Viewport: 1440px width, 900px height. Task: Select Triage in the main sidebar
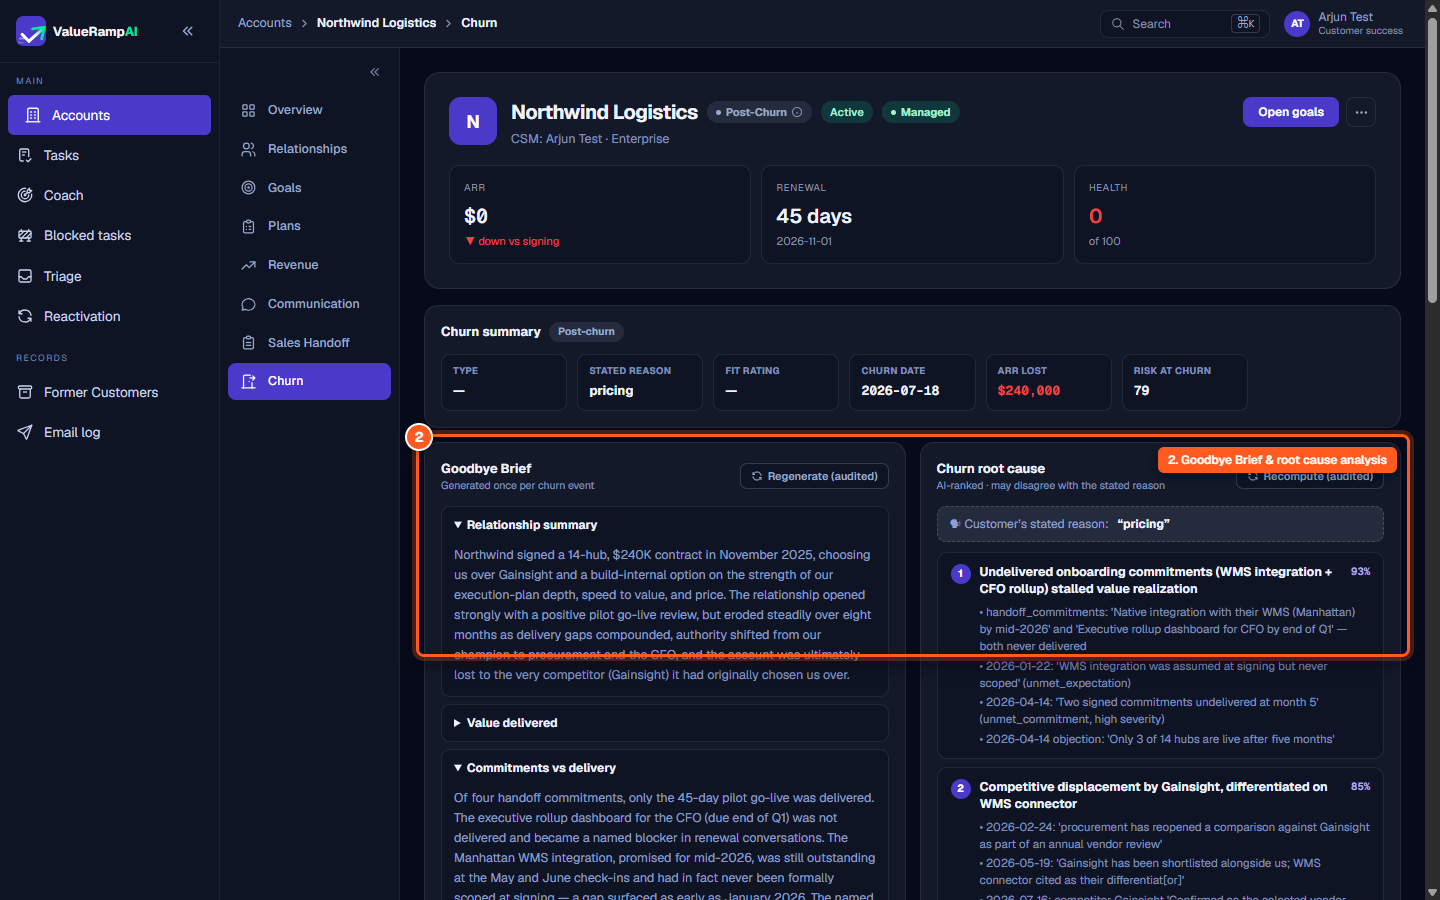tap(109, 276)
